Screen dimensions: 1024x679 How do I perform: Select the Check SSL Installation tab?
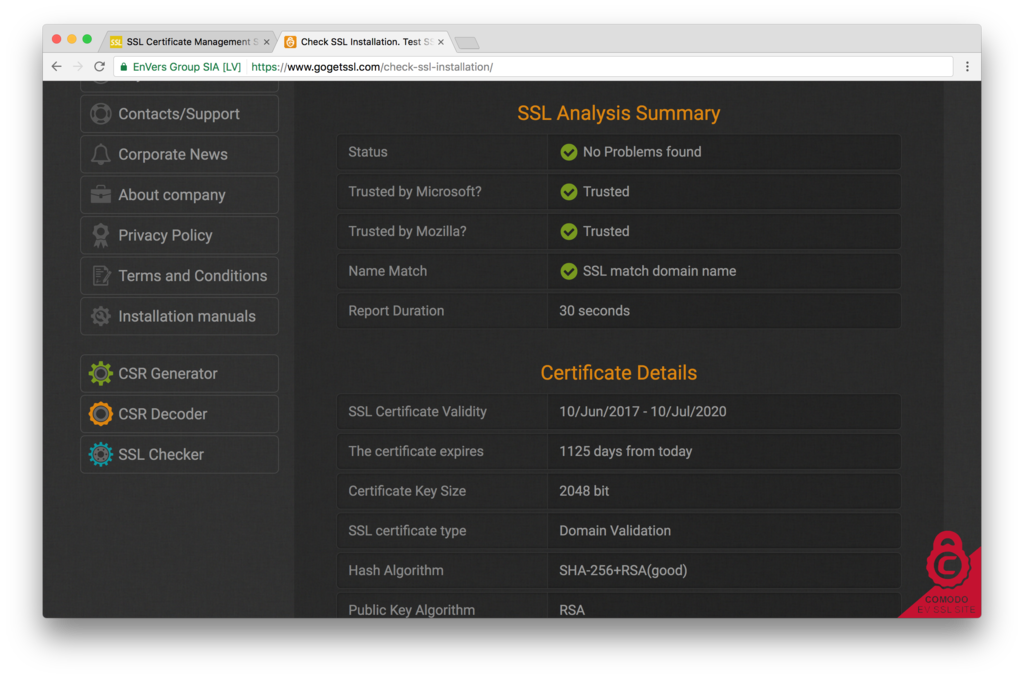[366, 42]
